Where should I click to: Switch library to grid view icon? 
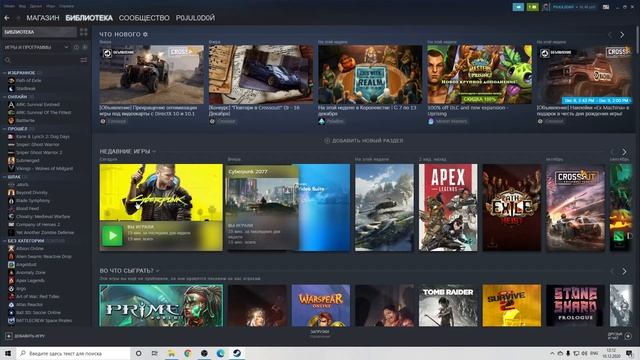[x=84, y=32]
